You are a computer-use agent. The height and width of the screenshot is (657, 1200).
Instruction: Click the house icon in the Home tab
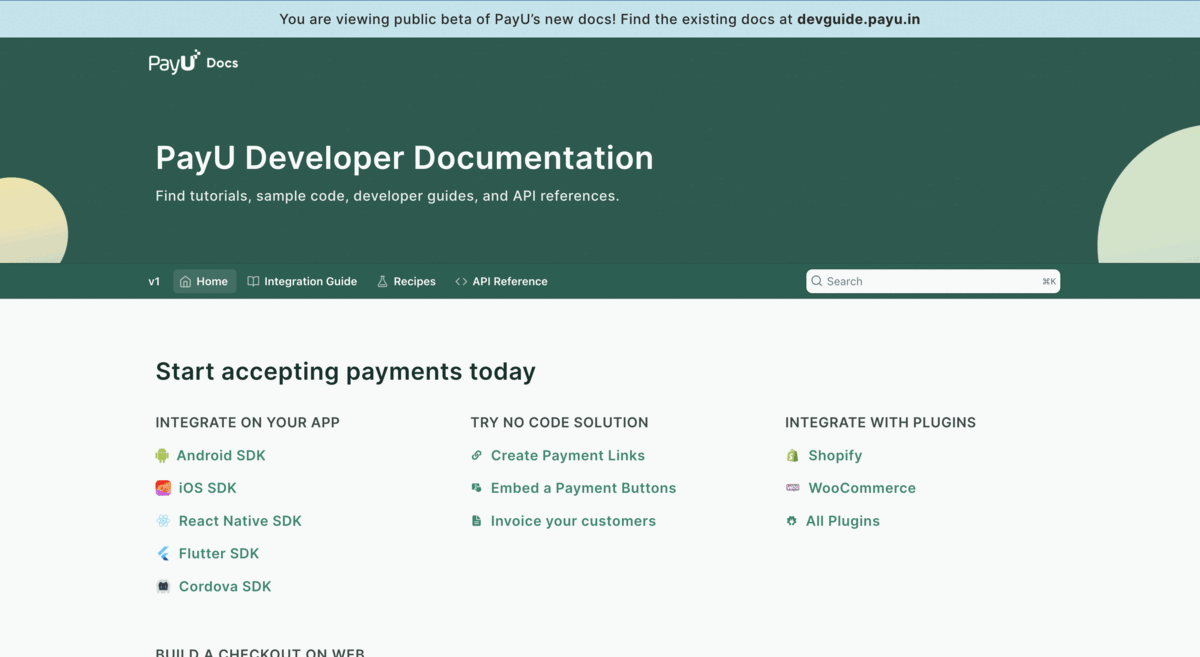[185, 282]
